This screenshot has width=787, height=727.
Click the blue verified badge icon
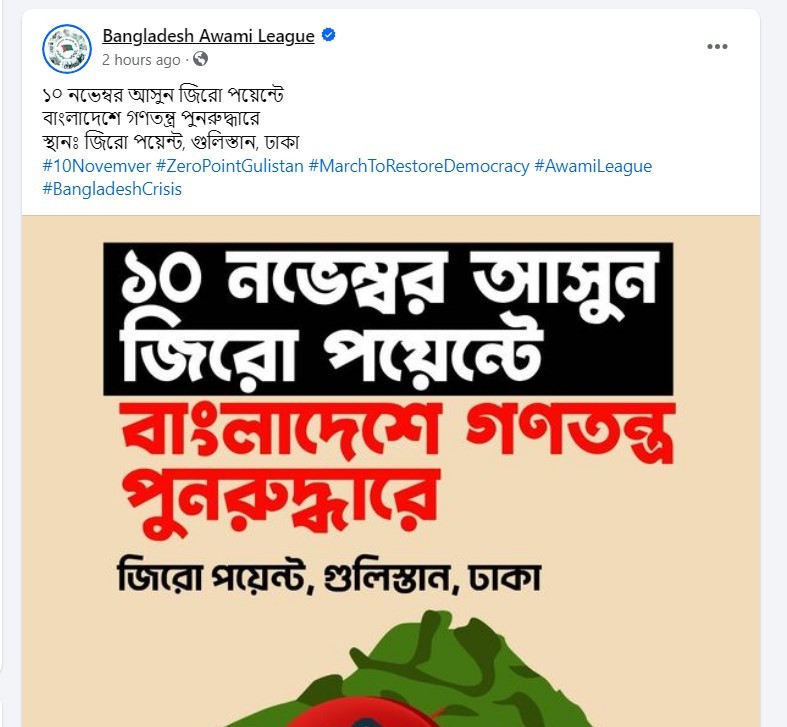click(x=329, y=35)
